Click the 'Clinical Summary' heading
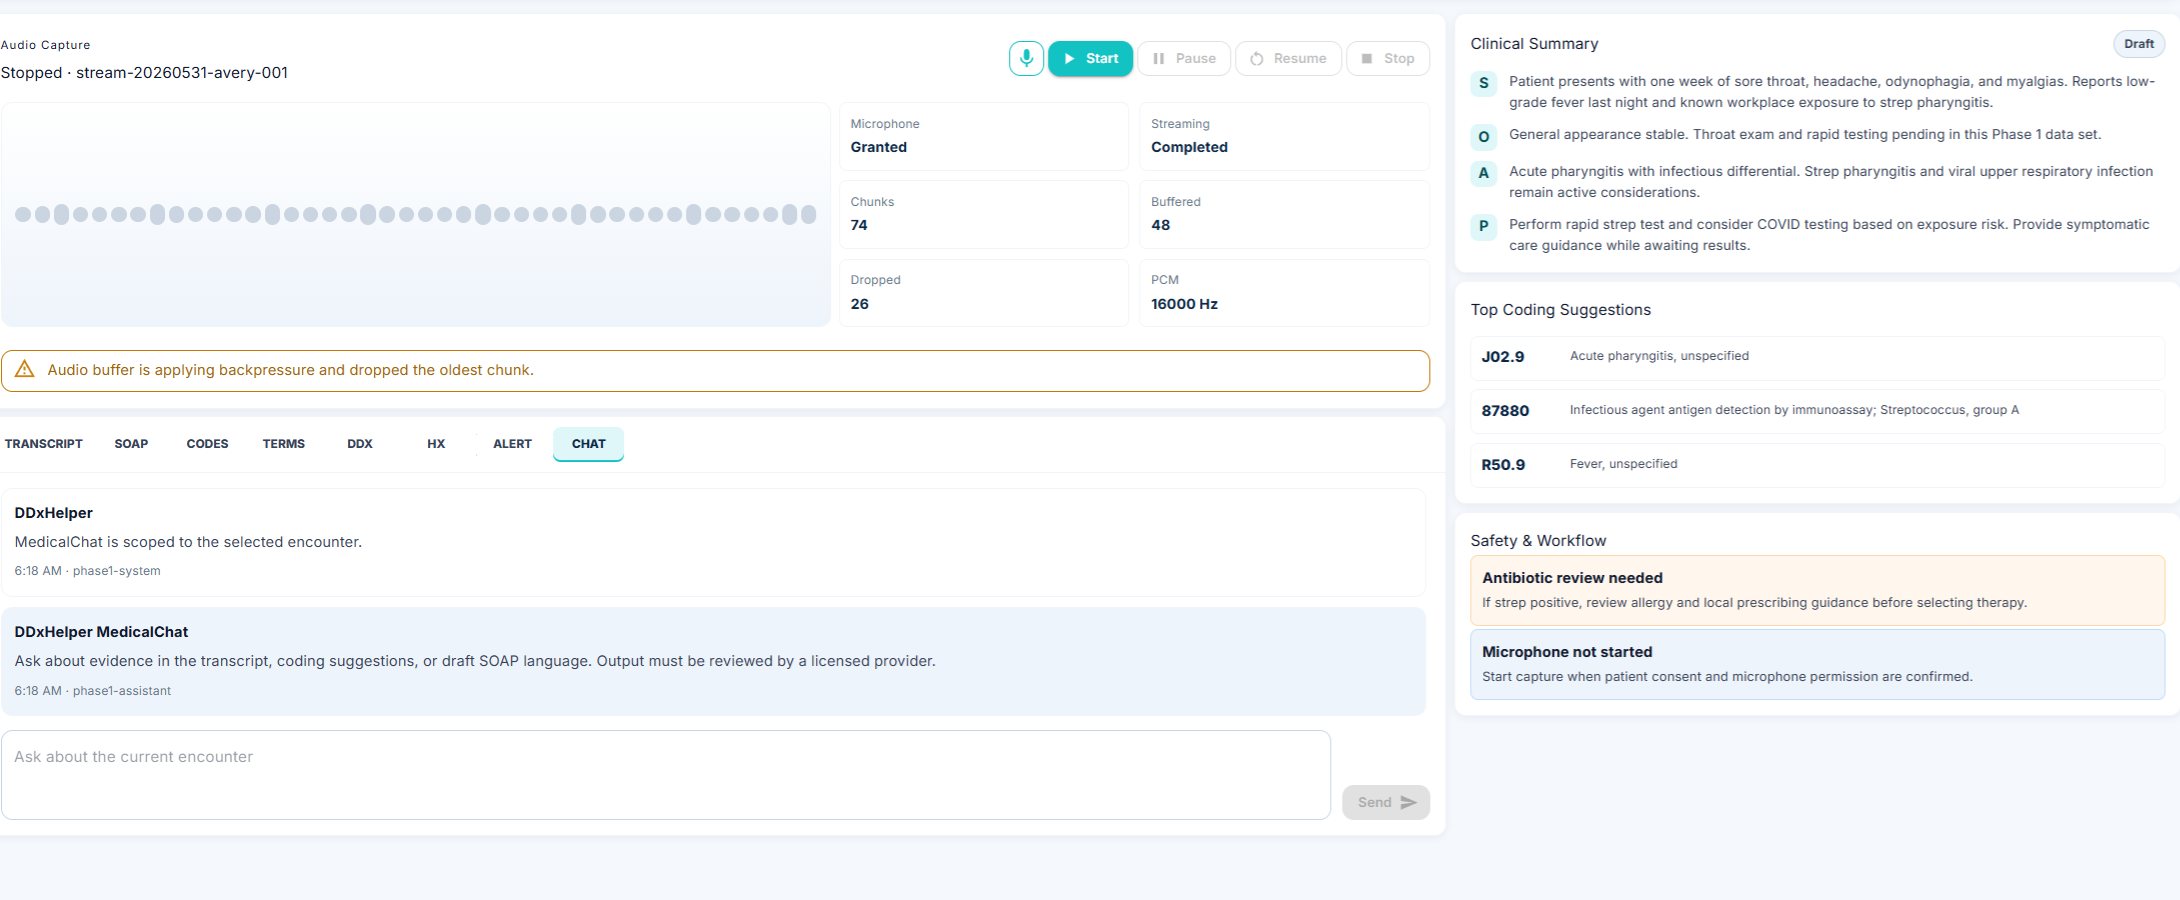The image size is (2180, 900). [x=1534, y=44]
